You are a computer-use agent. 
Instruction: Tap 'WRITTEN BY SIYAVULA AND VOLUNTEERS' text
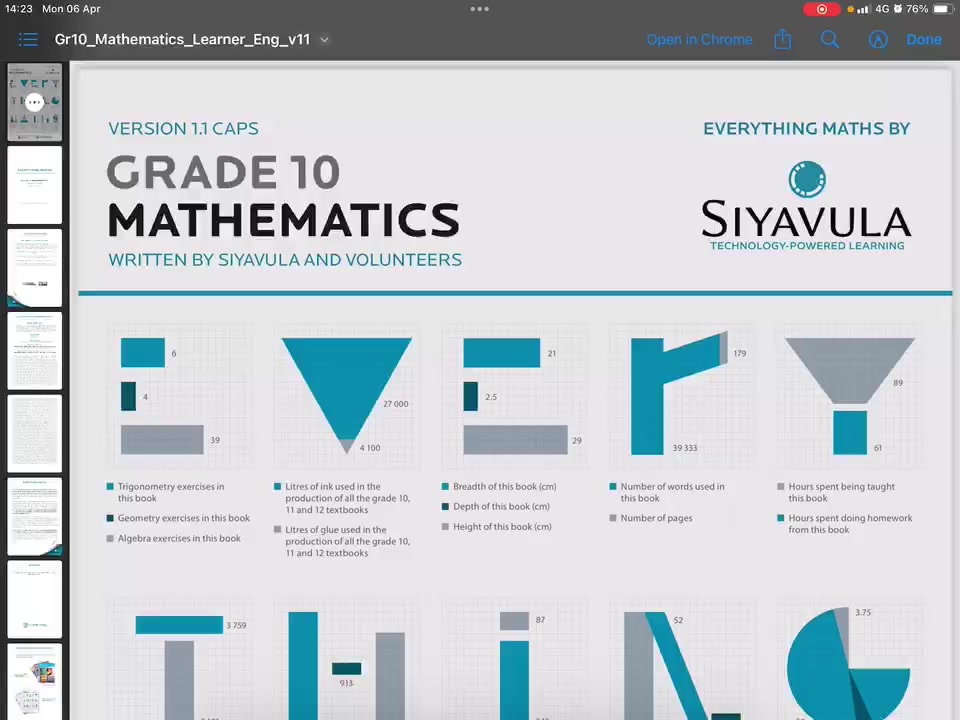pyautogui.click(x=285, y=260)
